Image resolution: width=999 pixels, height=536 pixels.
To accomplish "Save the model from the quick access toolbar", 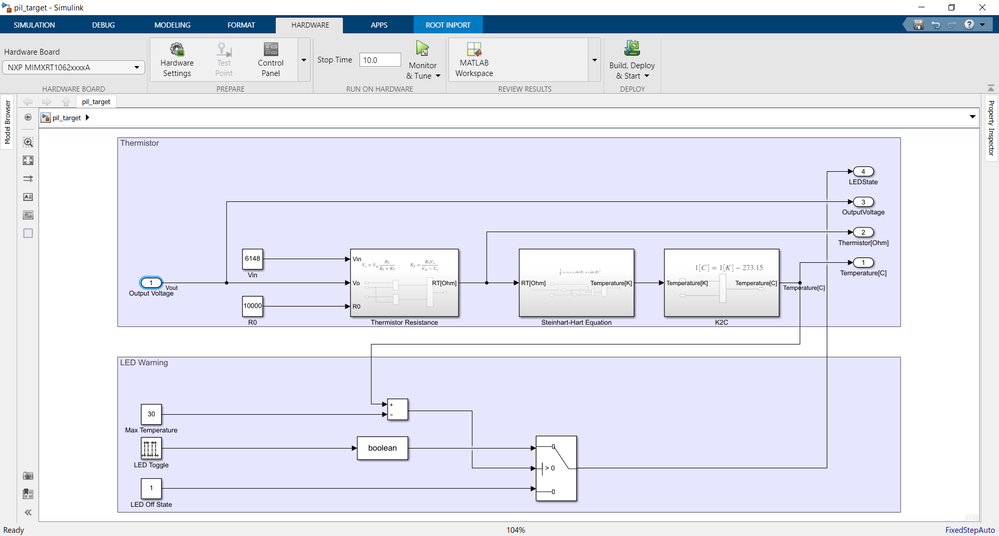I will [918, 25].
